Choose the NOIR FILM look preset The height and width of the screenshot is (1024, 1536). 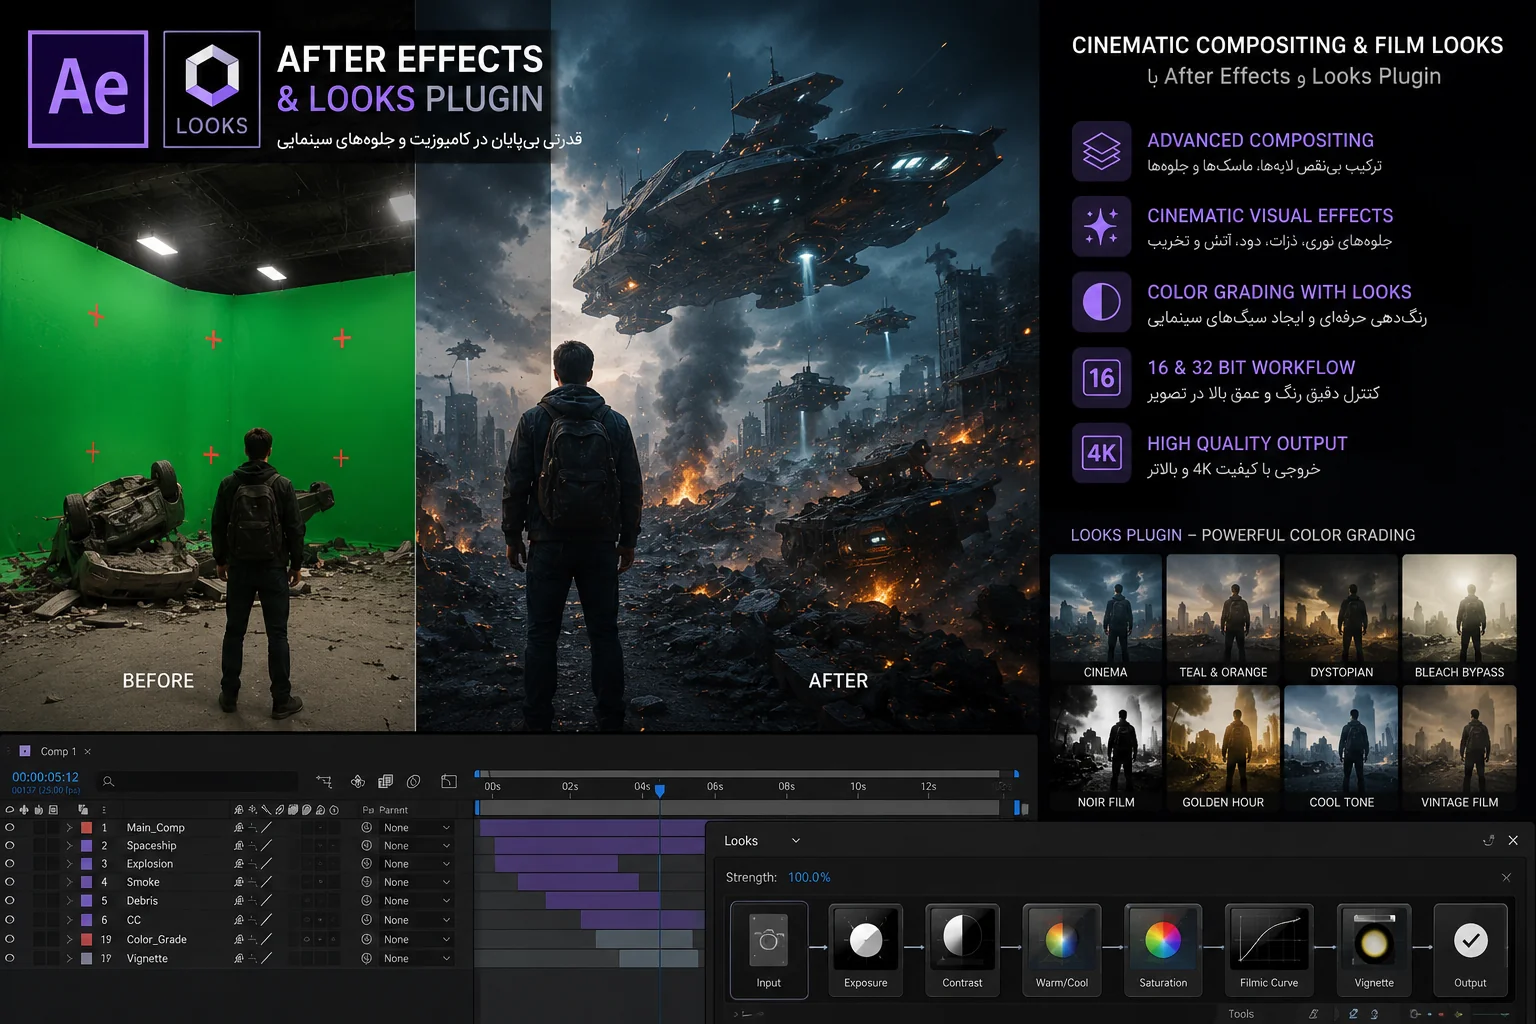(1105, 749)
